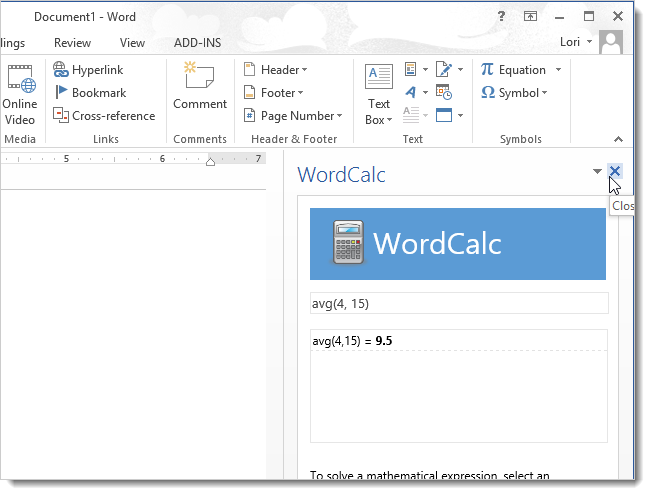Screen dimensions: 650x495
Task: Click the Signature Line icon
Action: click(444, 69)
